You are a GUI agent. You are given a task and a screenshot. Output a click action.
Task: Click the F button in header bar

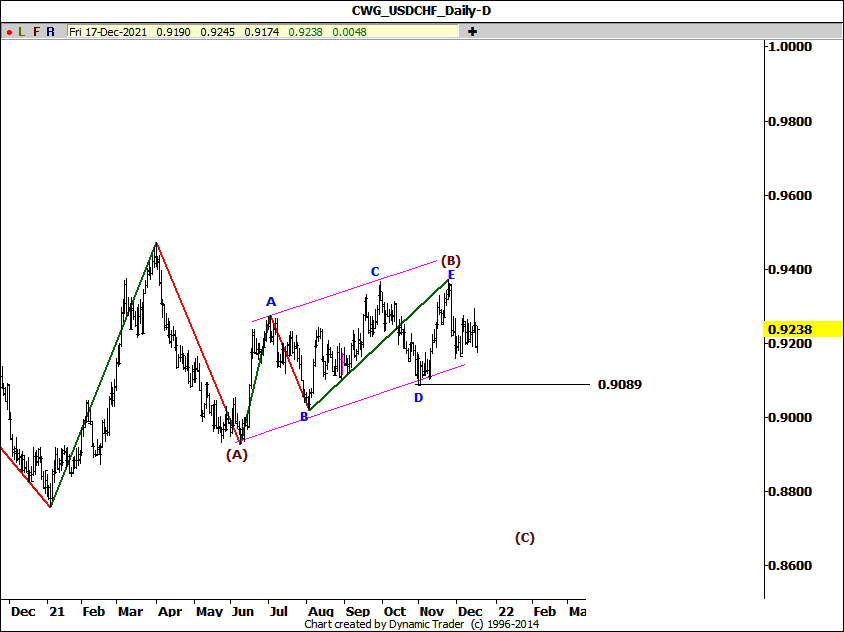point(36,32)
